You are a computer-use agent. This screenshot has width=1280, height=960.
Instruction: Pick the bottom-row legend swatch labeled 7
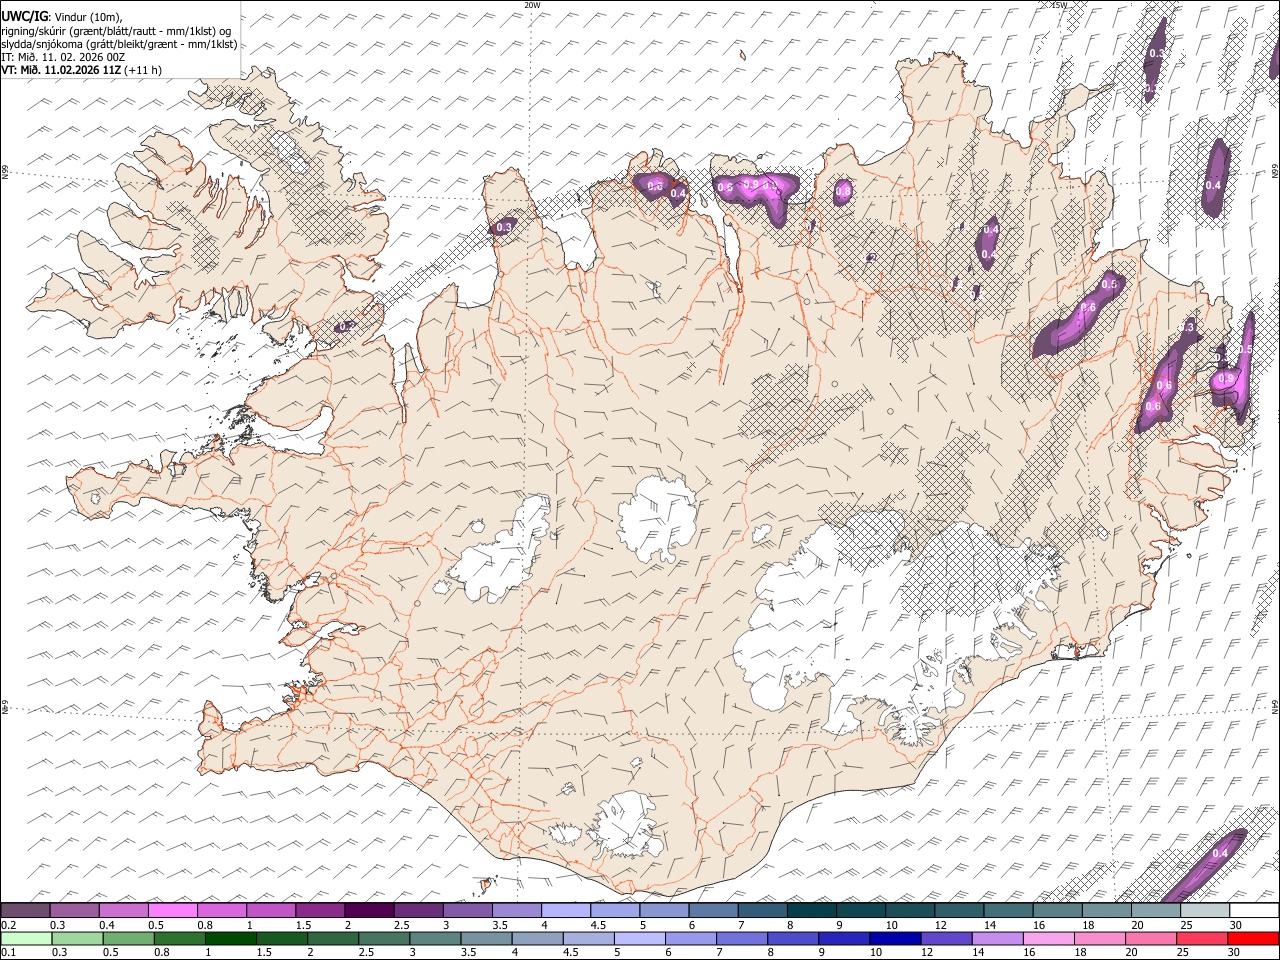(x=742, y=939)
